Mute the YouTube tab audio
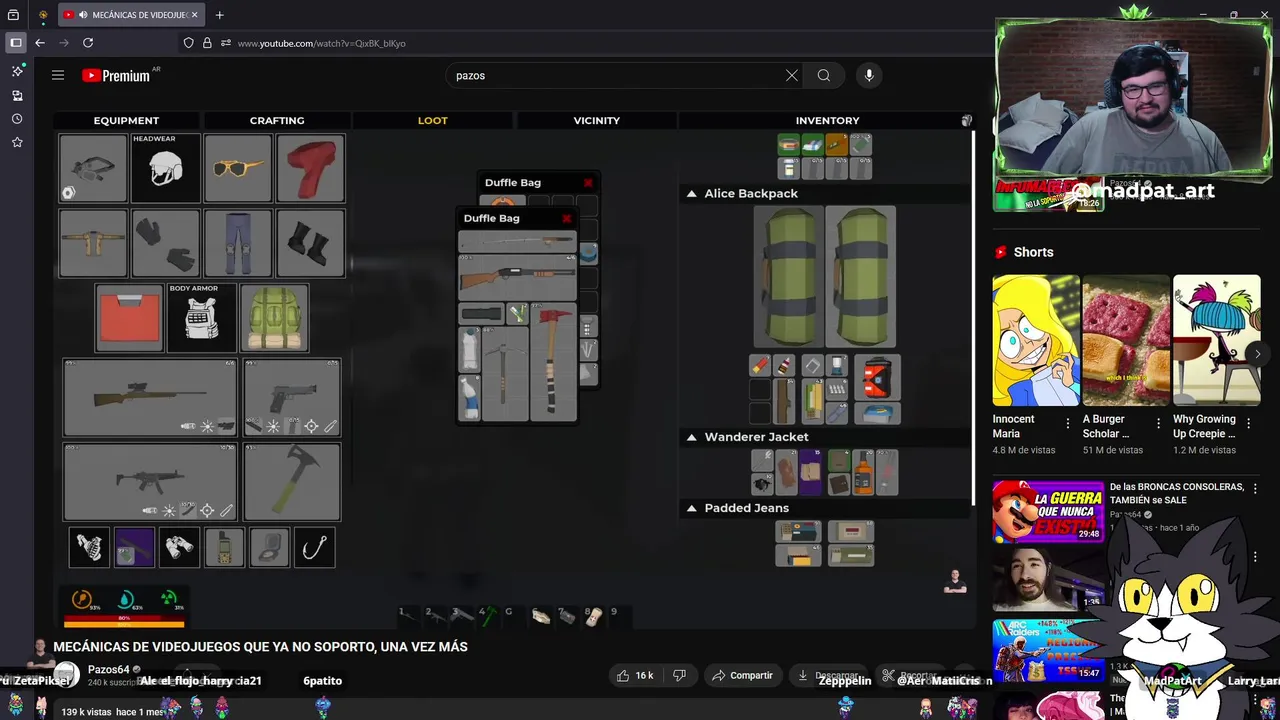The height and width of the screenshot is (720, 1280). point(84,15)
